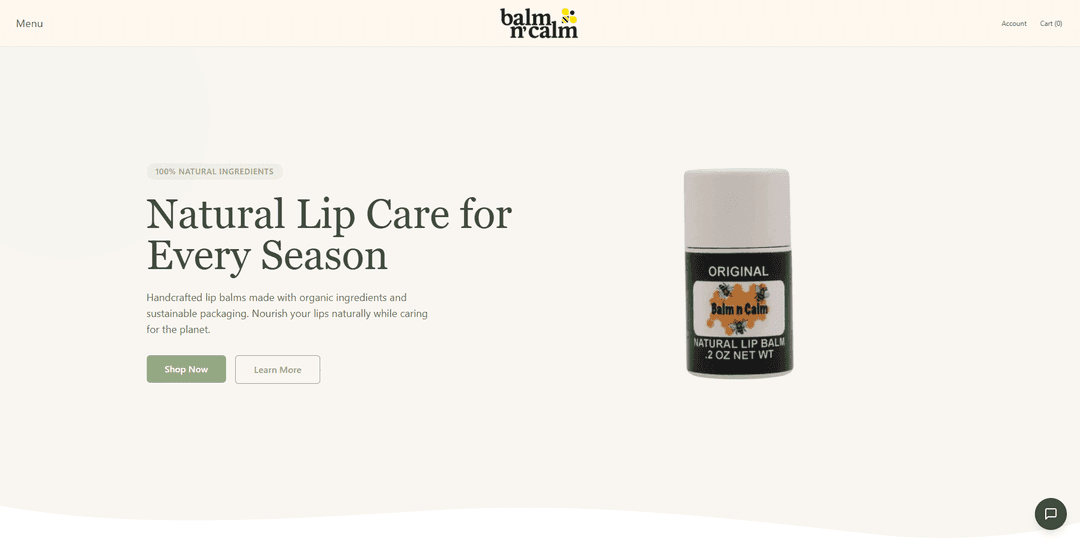The image size is (1080, 541).
Task: Open the chat bubble widget
Action: [x=1050, y=513]
